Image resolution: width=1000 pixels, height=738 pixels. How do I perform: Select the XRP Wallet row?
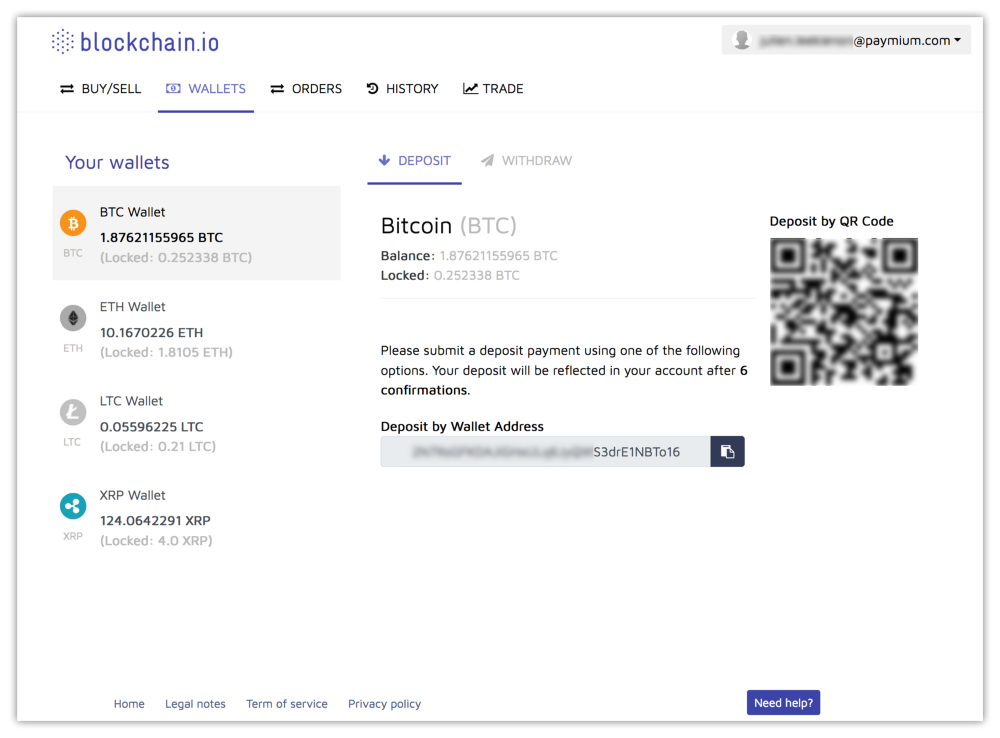coord(196,517)
